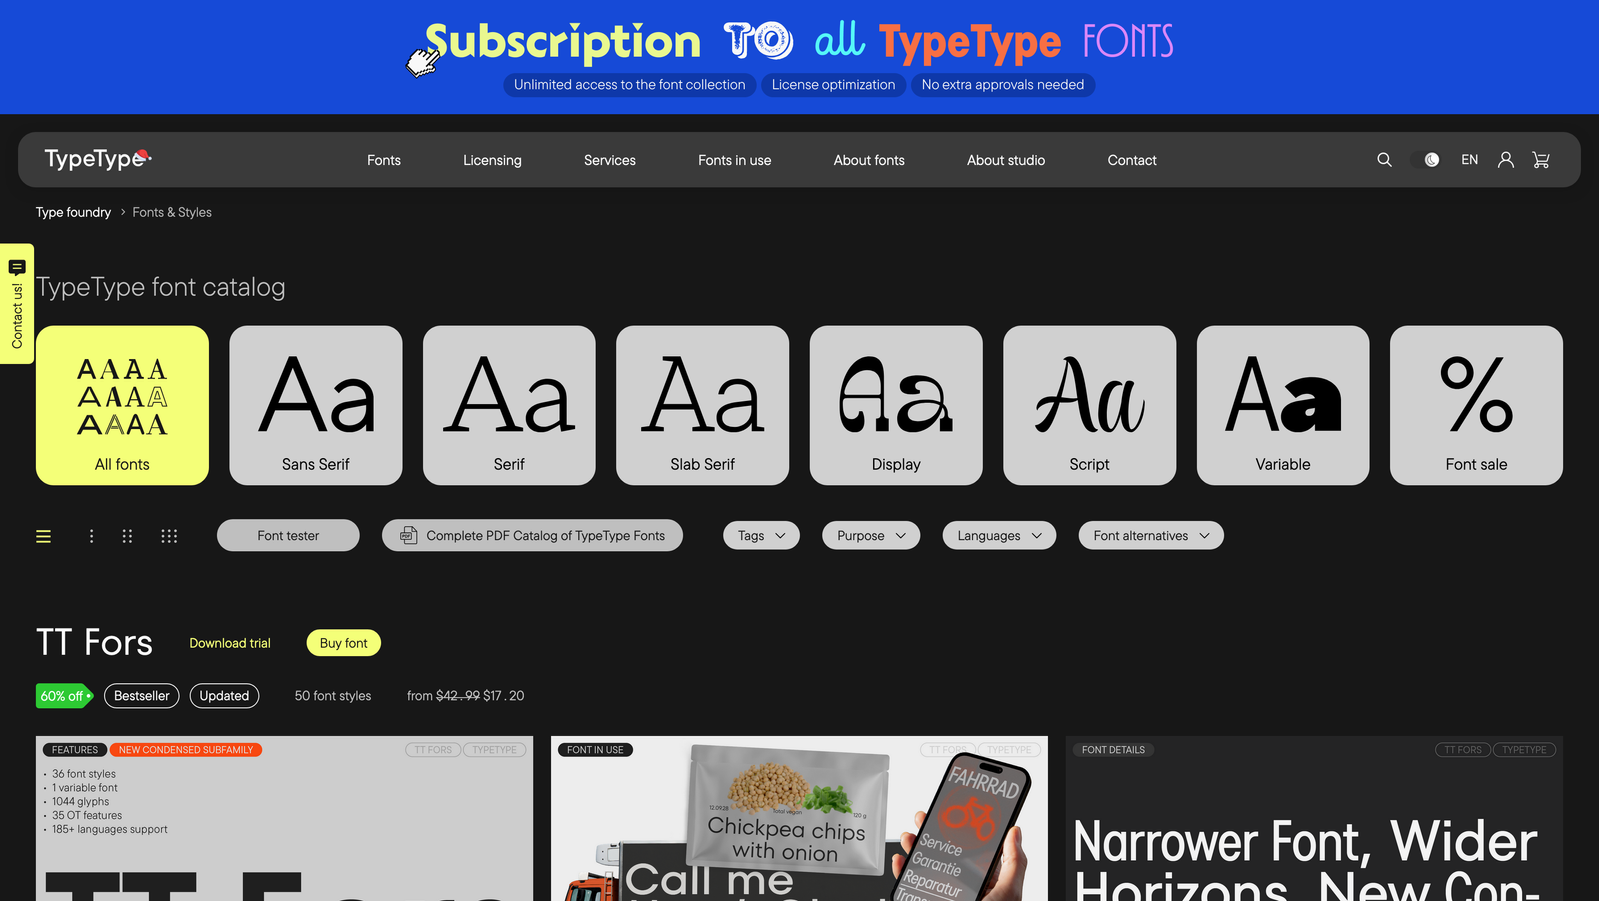Click the Fonts & Styles breadcrumb
Viewport: 1599px width, 901px height.
172,212
